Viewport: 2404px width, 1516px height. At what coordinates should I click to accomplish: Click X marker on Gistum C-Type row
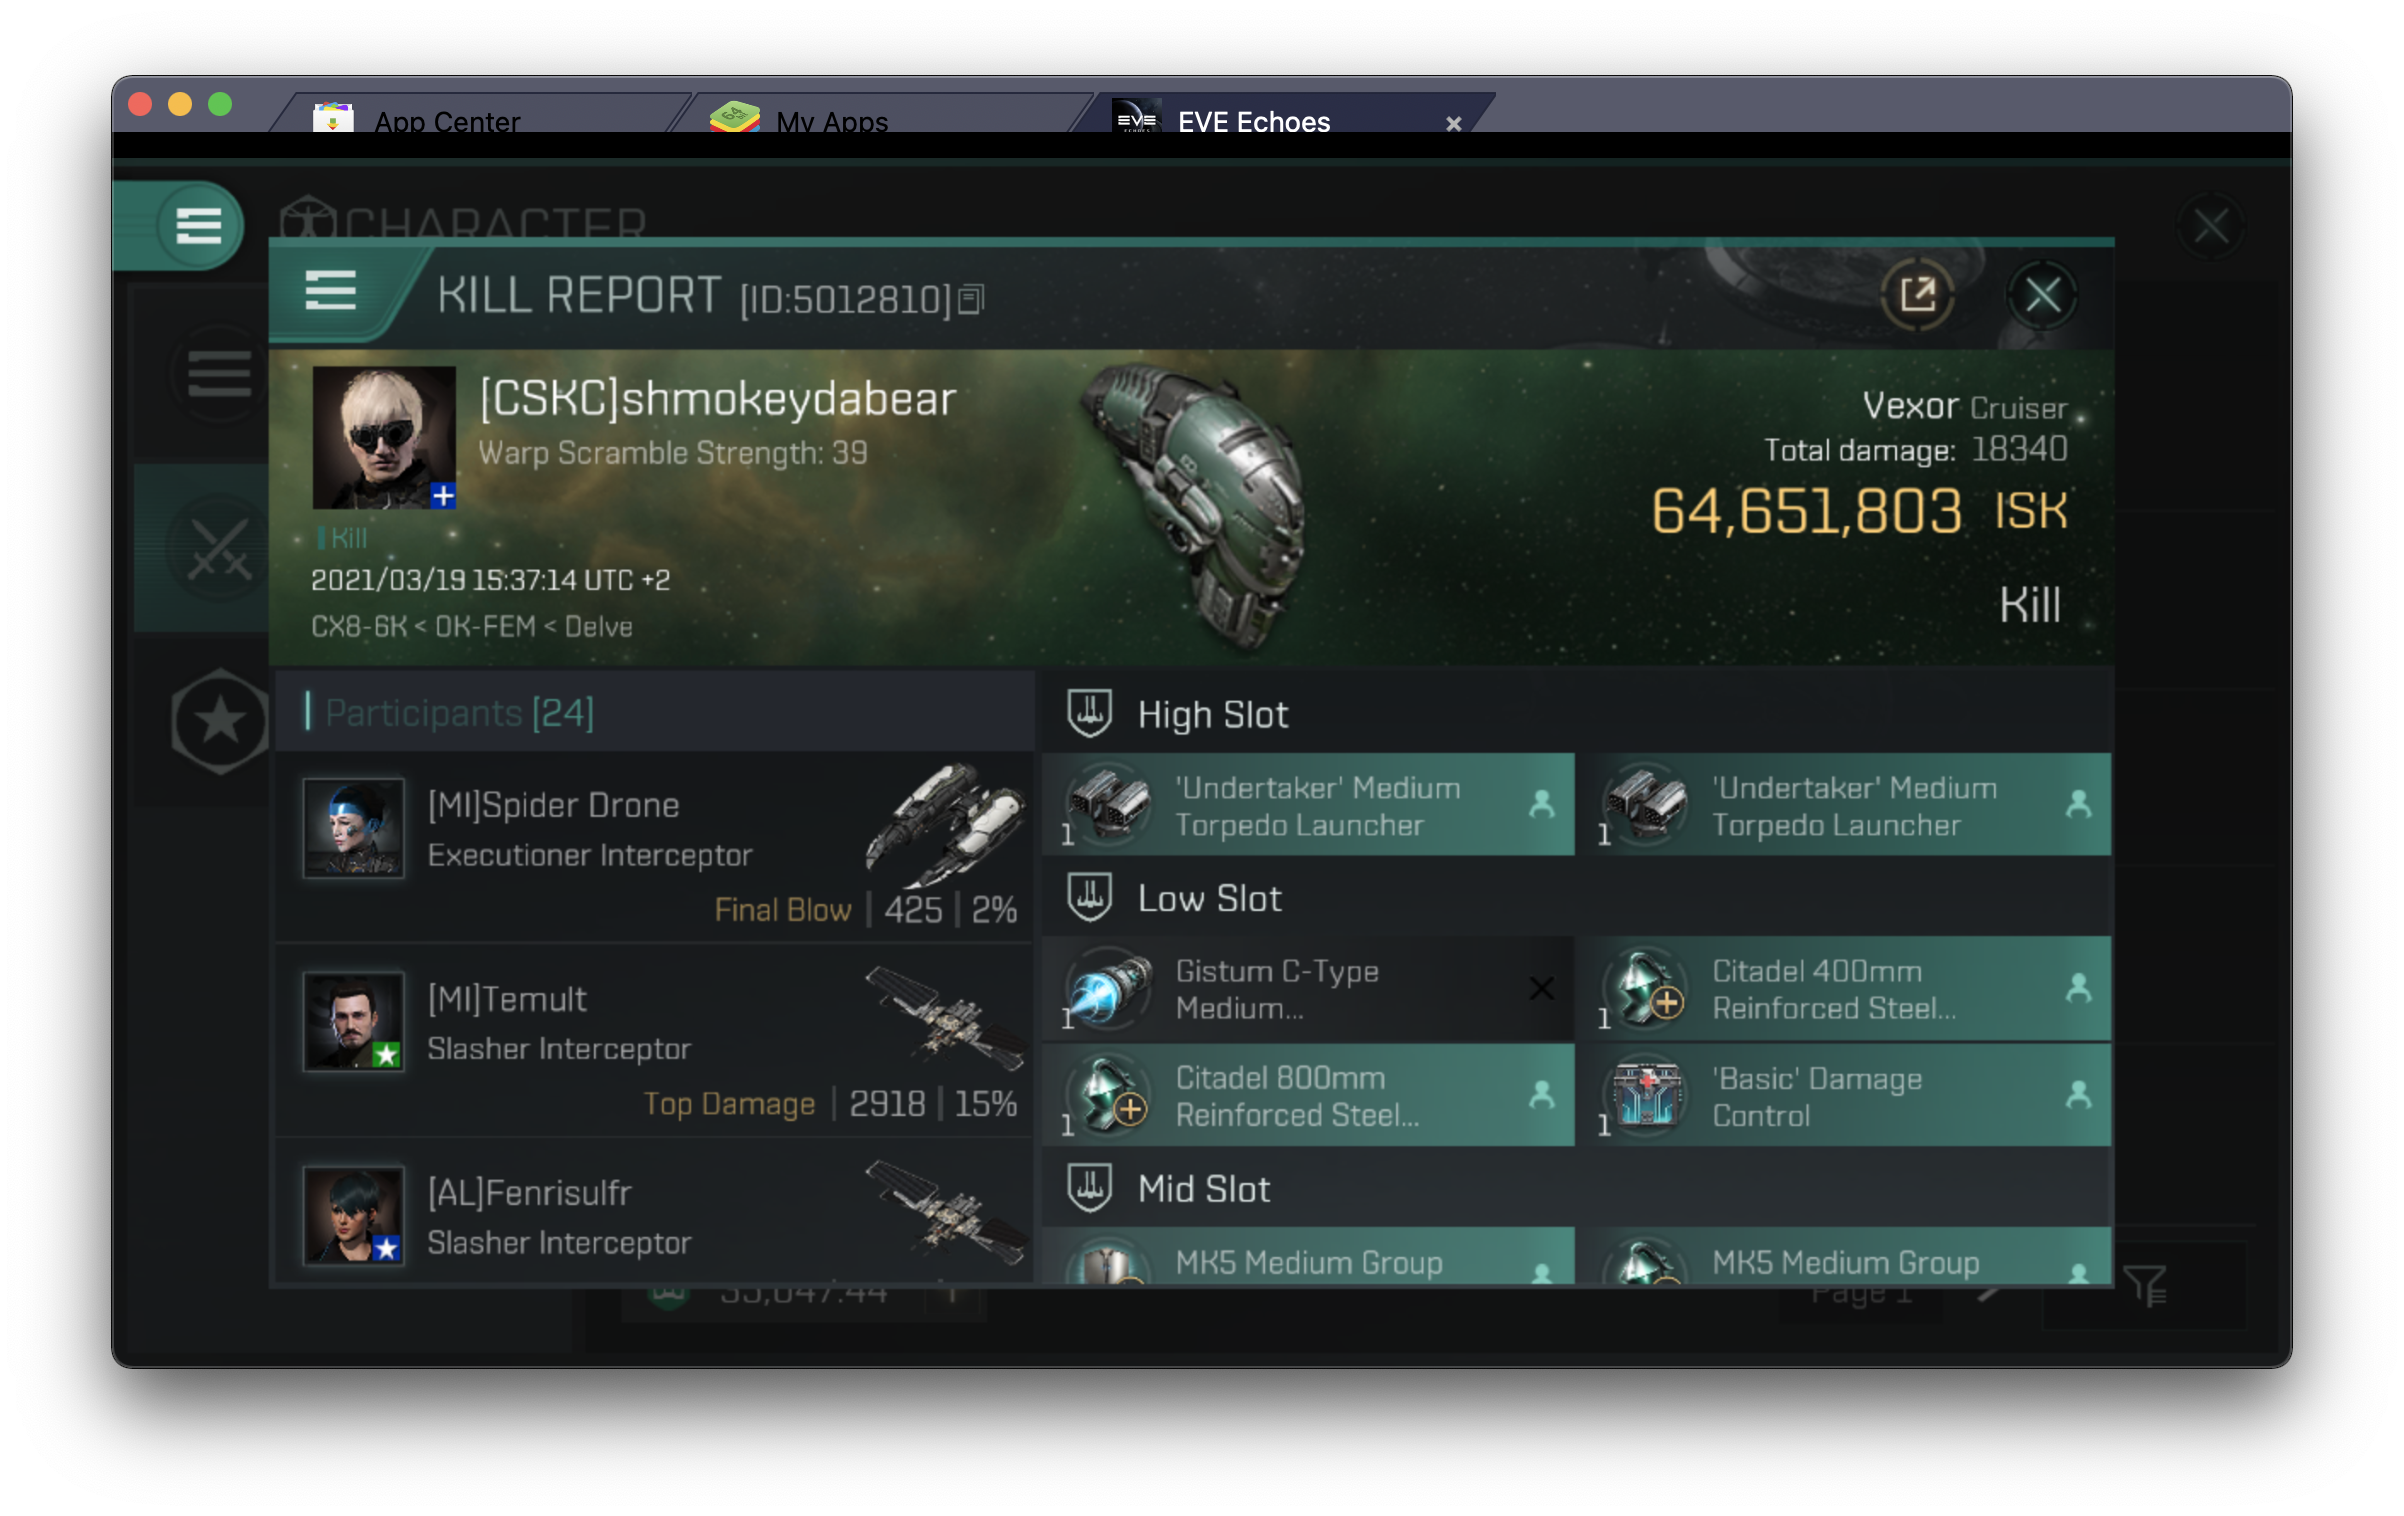1542,988
